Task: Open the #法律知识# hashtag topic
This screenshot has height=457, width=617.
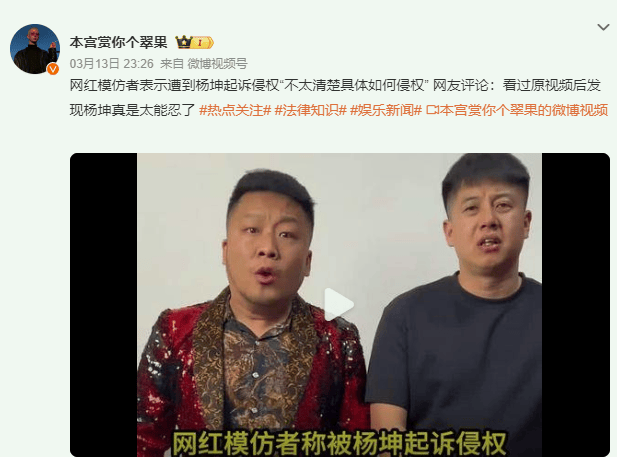Action: click(x=310, y=110)
